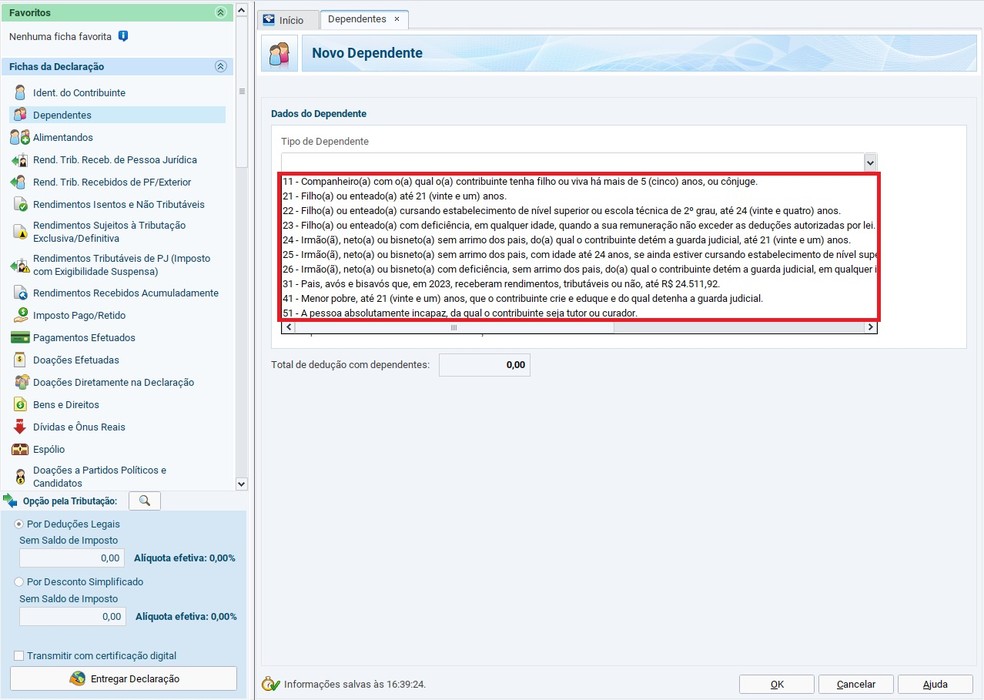Image resolution: width=984 pixels, height=700 pixels.
Task: Click the Ajuda button
Action: point(935,684)
